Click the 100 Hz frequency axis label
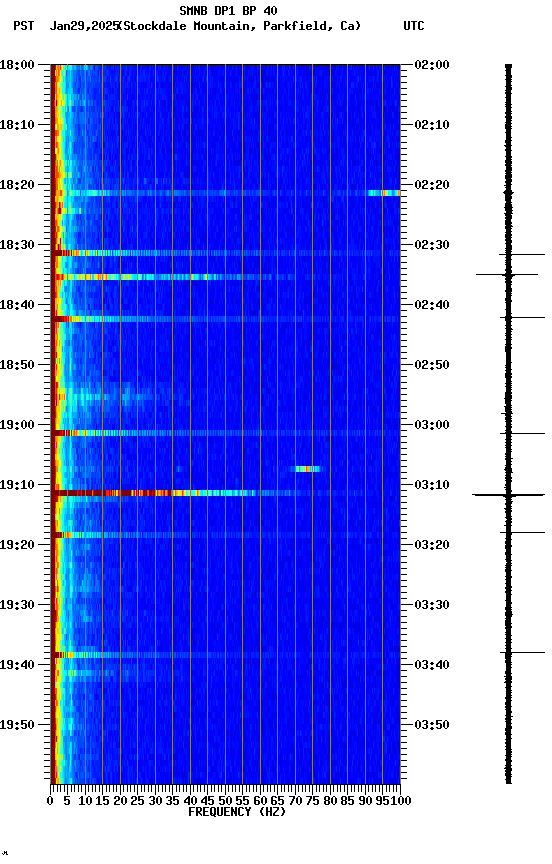 click(402, 801)
